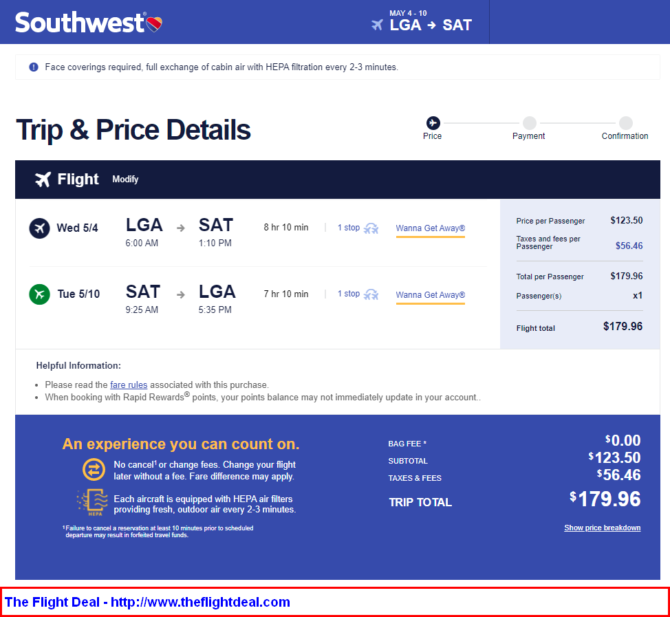
Task: Click the airplane icon beside LGA header
Action: point(377,25)
